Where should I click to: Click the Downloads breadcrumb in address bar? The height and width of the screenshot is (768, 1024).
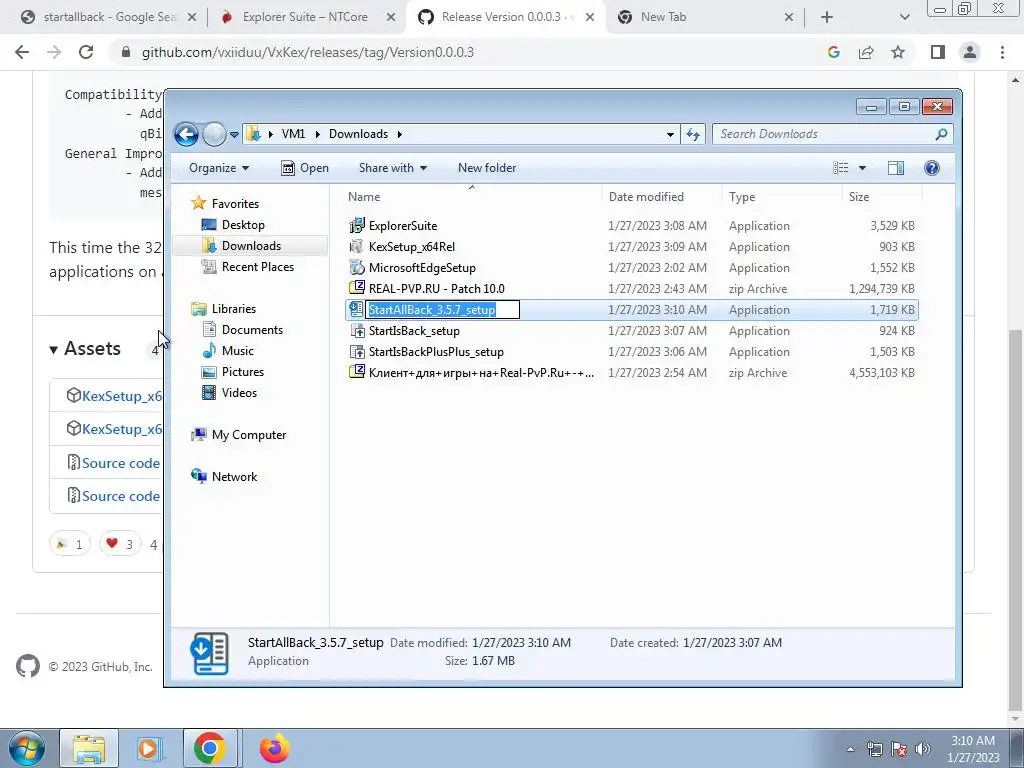pyautogui.click(x=358, y=134)
